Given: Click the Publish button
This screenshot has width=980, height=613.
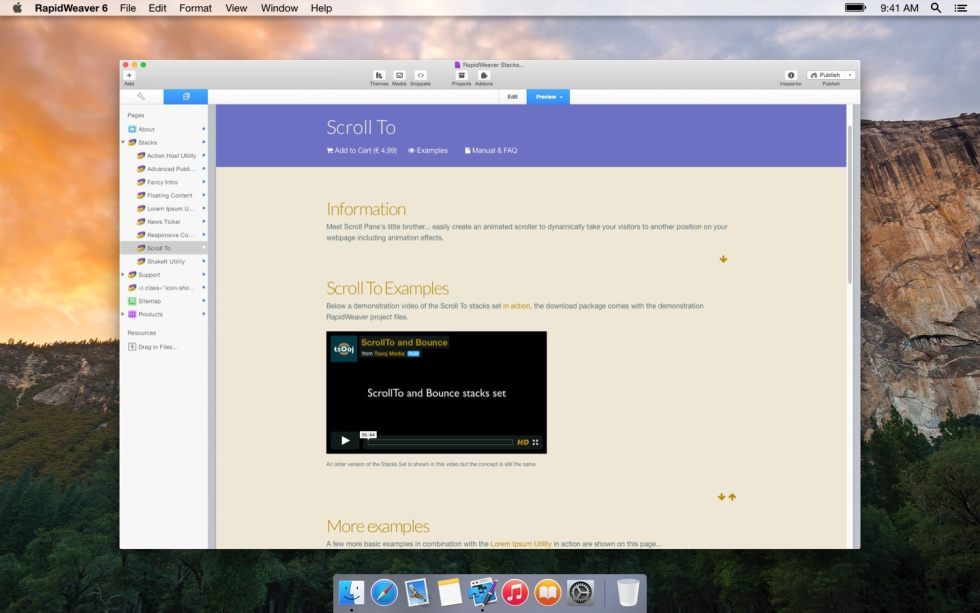Looking at the screenshot, I should tap(826, 75).
